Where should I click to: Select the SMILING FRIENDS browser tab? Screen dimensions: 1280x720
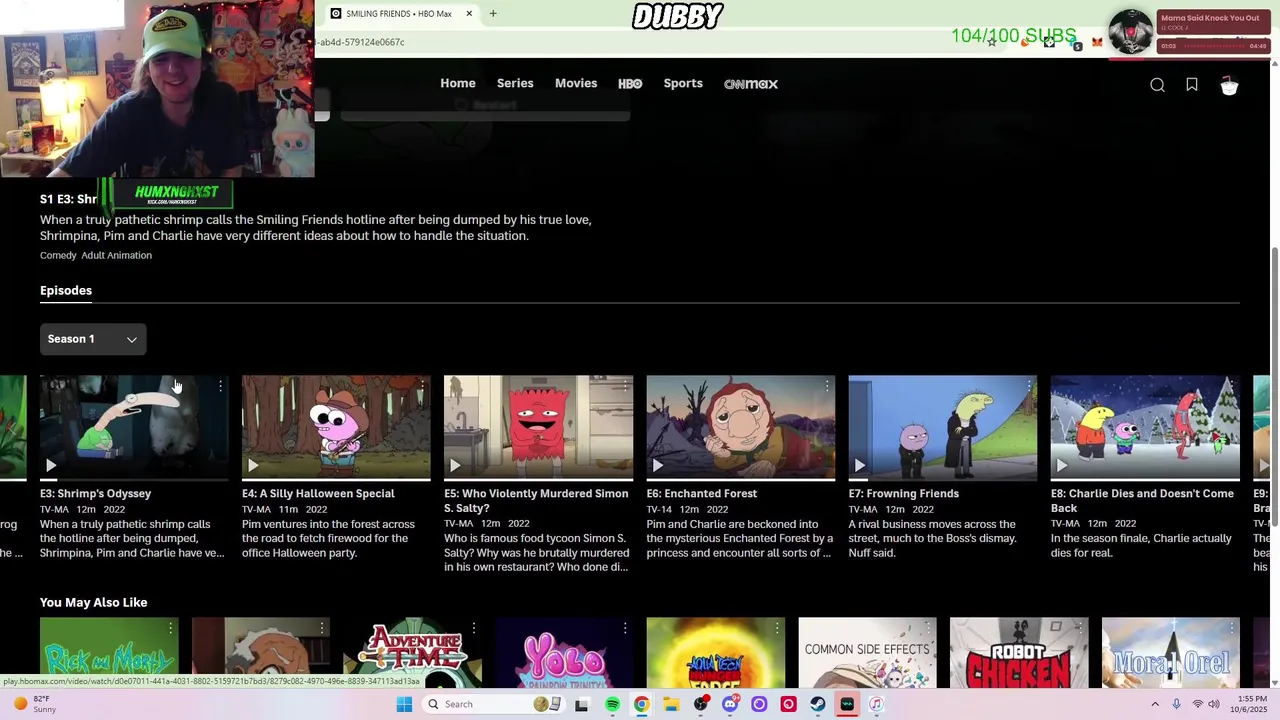[x=398, y=14]
